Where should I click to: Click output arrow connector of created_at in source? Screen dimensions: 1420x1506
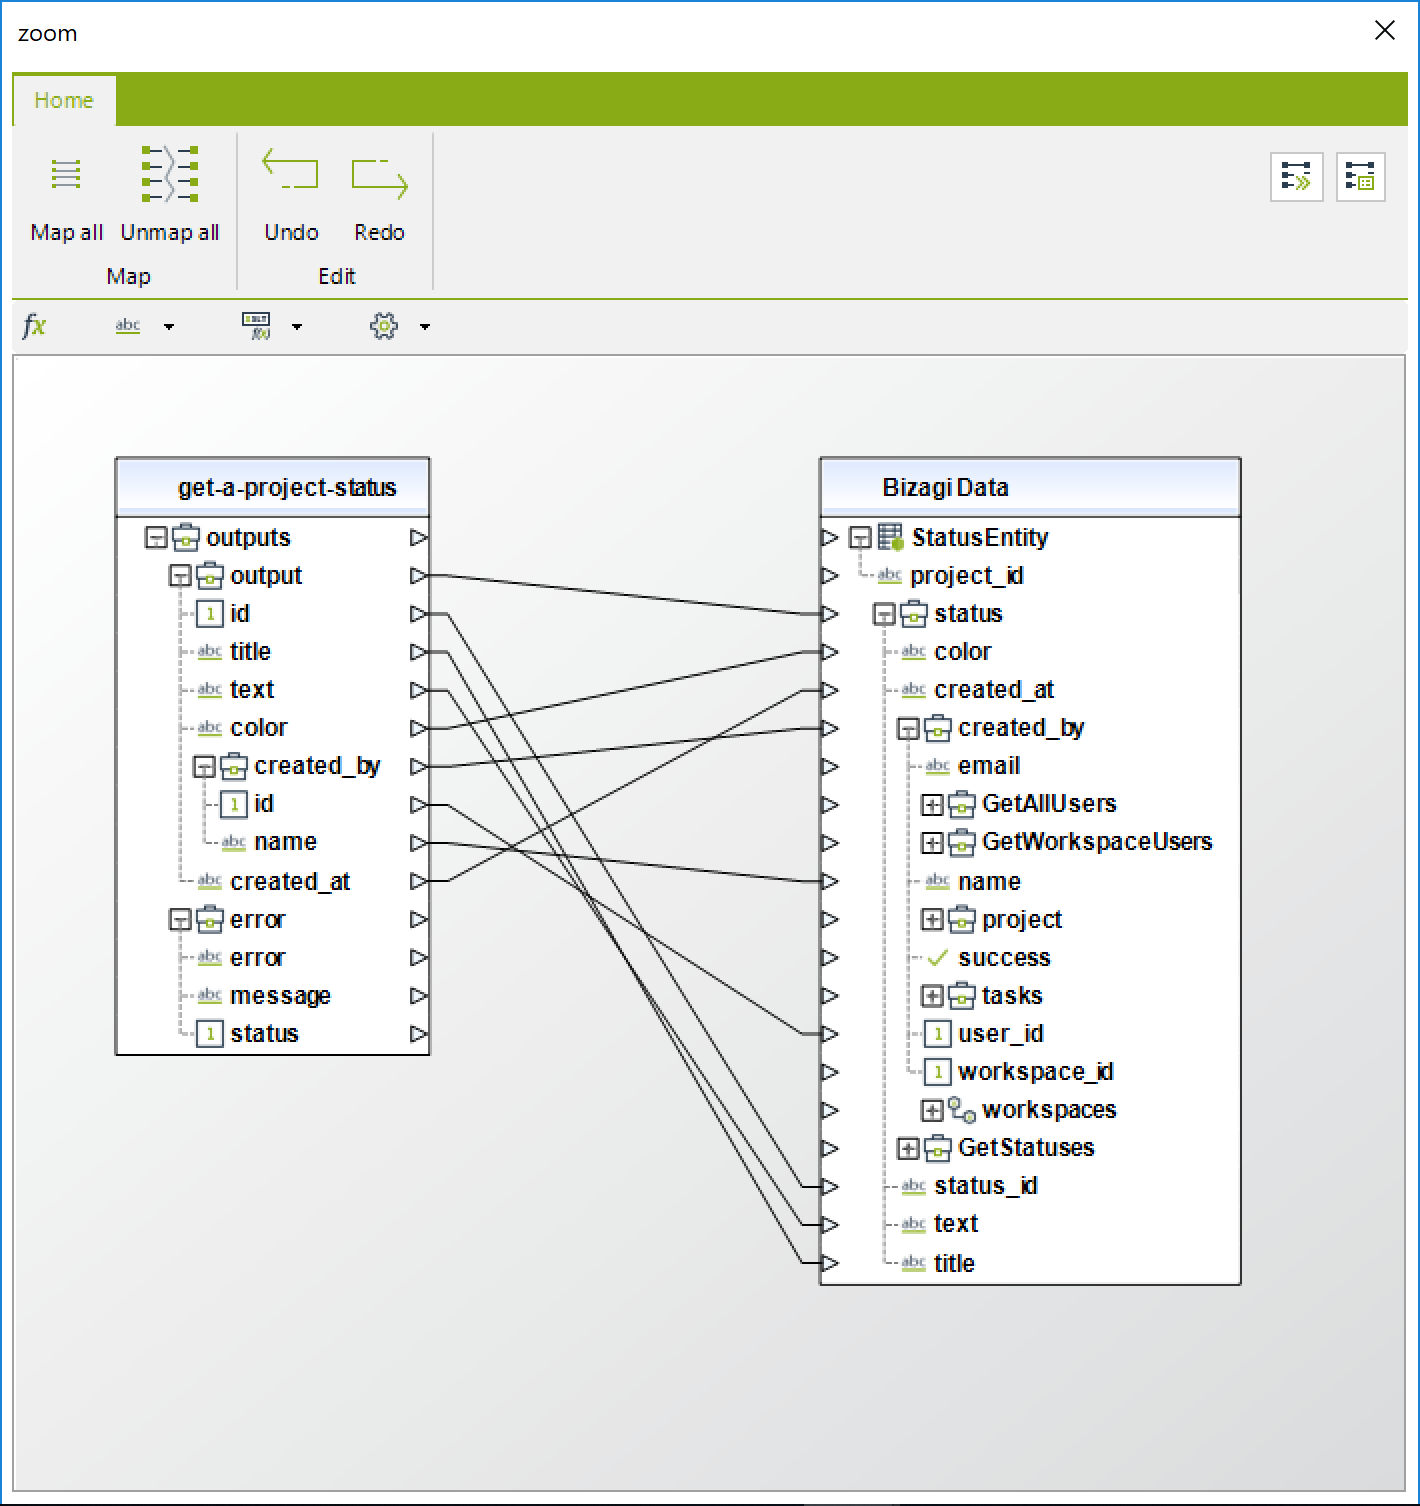coord(419,881)
